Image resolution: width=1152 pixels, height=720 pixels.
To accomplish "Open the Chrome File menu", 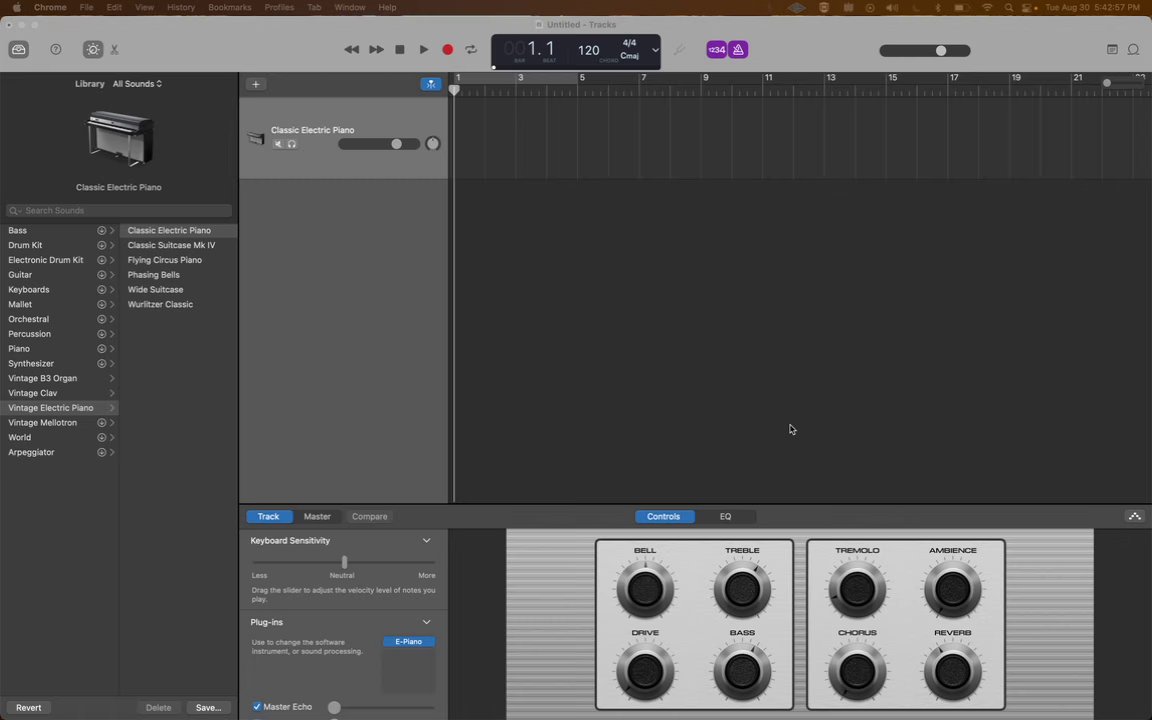I will 86,7.
